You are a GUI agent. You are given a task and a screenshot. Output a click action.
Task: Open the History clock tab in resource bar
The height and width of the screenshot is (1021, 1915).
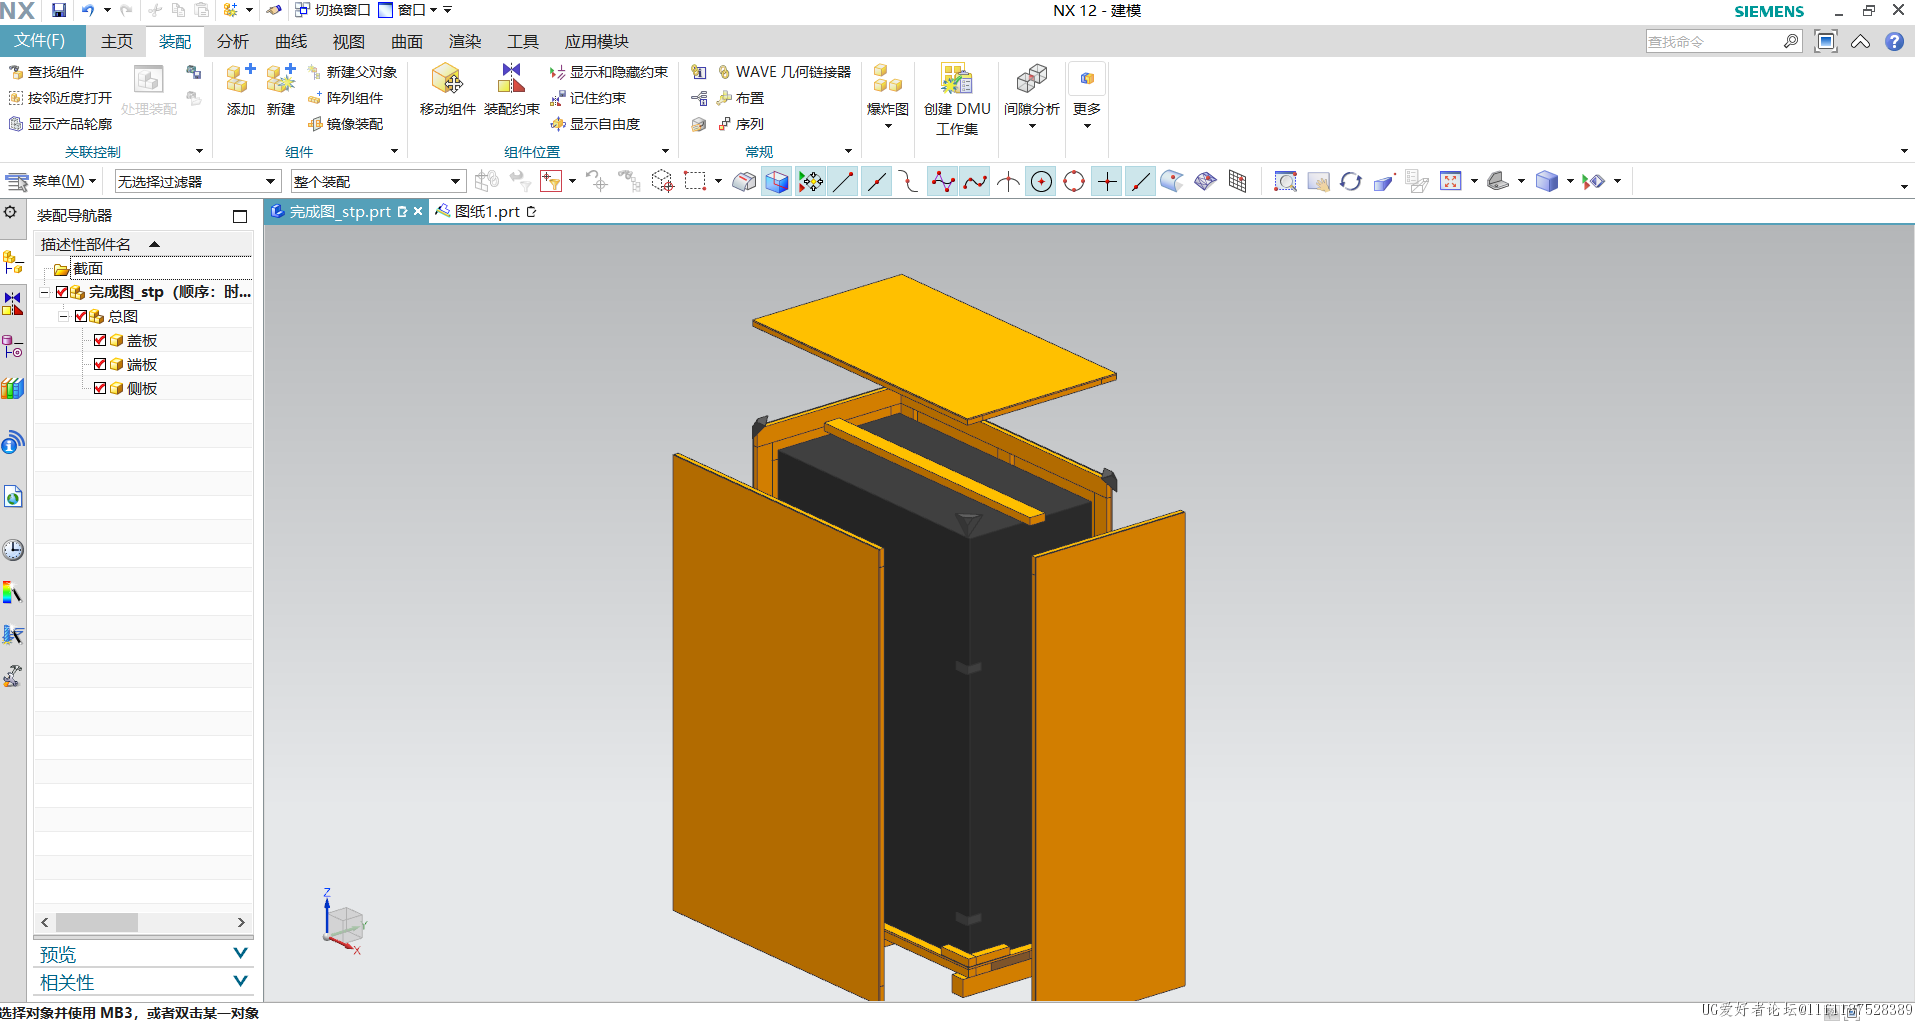coord(13,550)
